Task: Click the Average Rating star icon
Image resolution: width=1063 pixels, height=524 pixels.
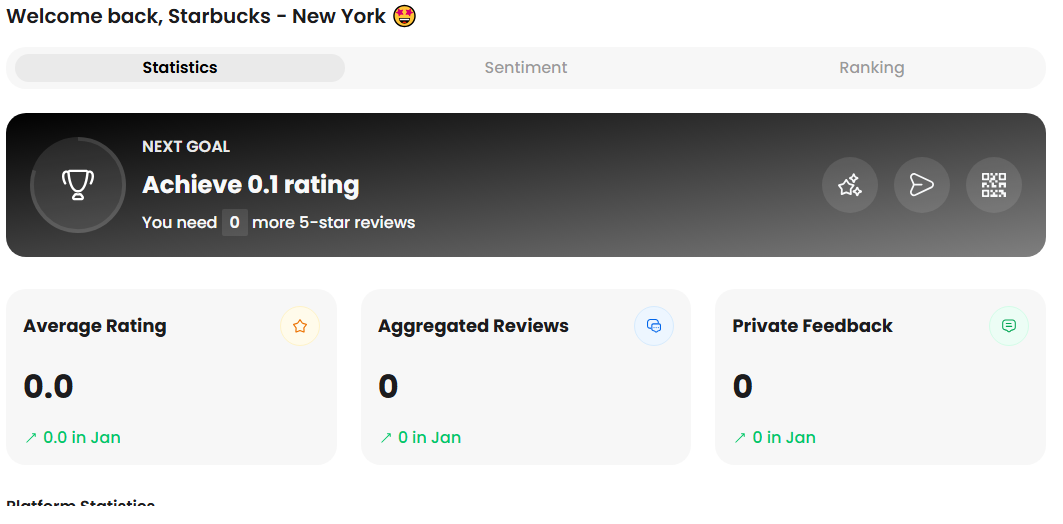Action: tap(300, 326)
